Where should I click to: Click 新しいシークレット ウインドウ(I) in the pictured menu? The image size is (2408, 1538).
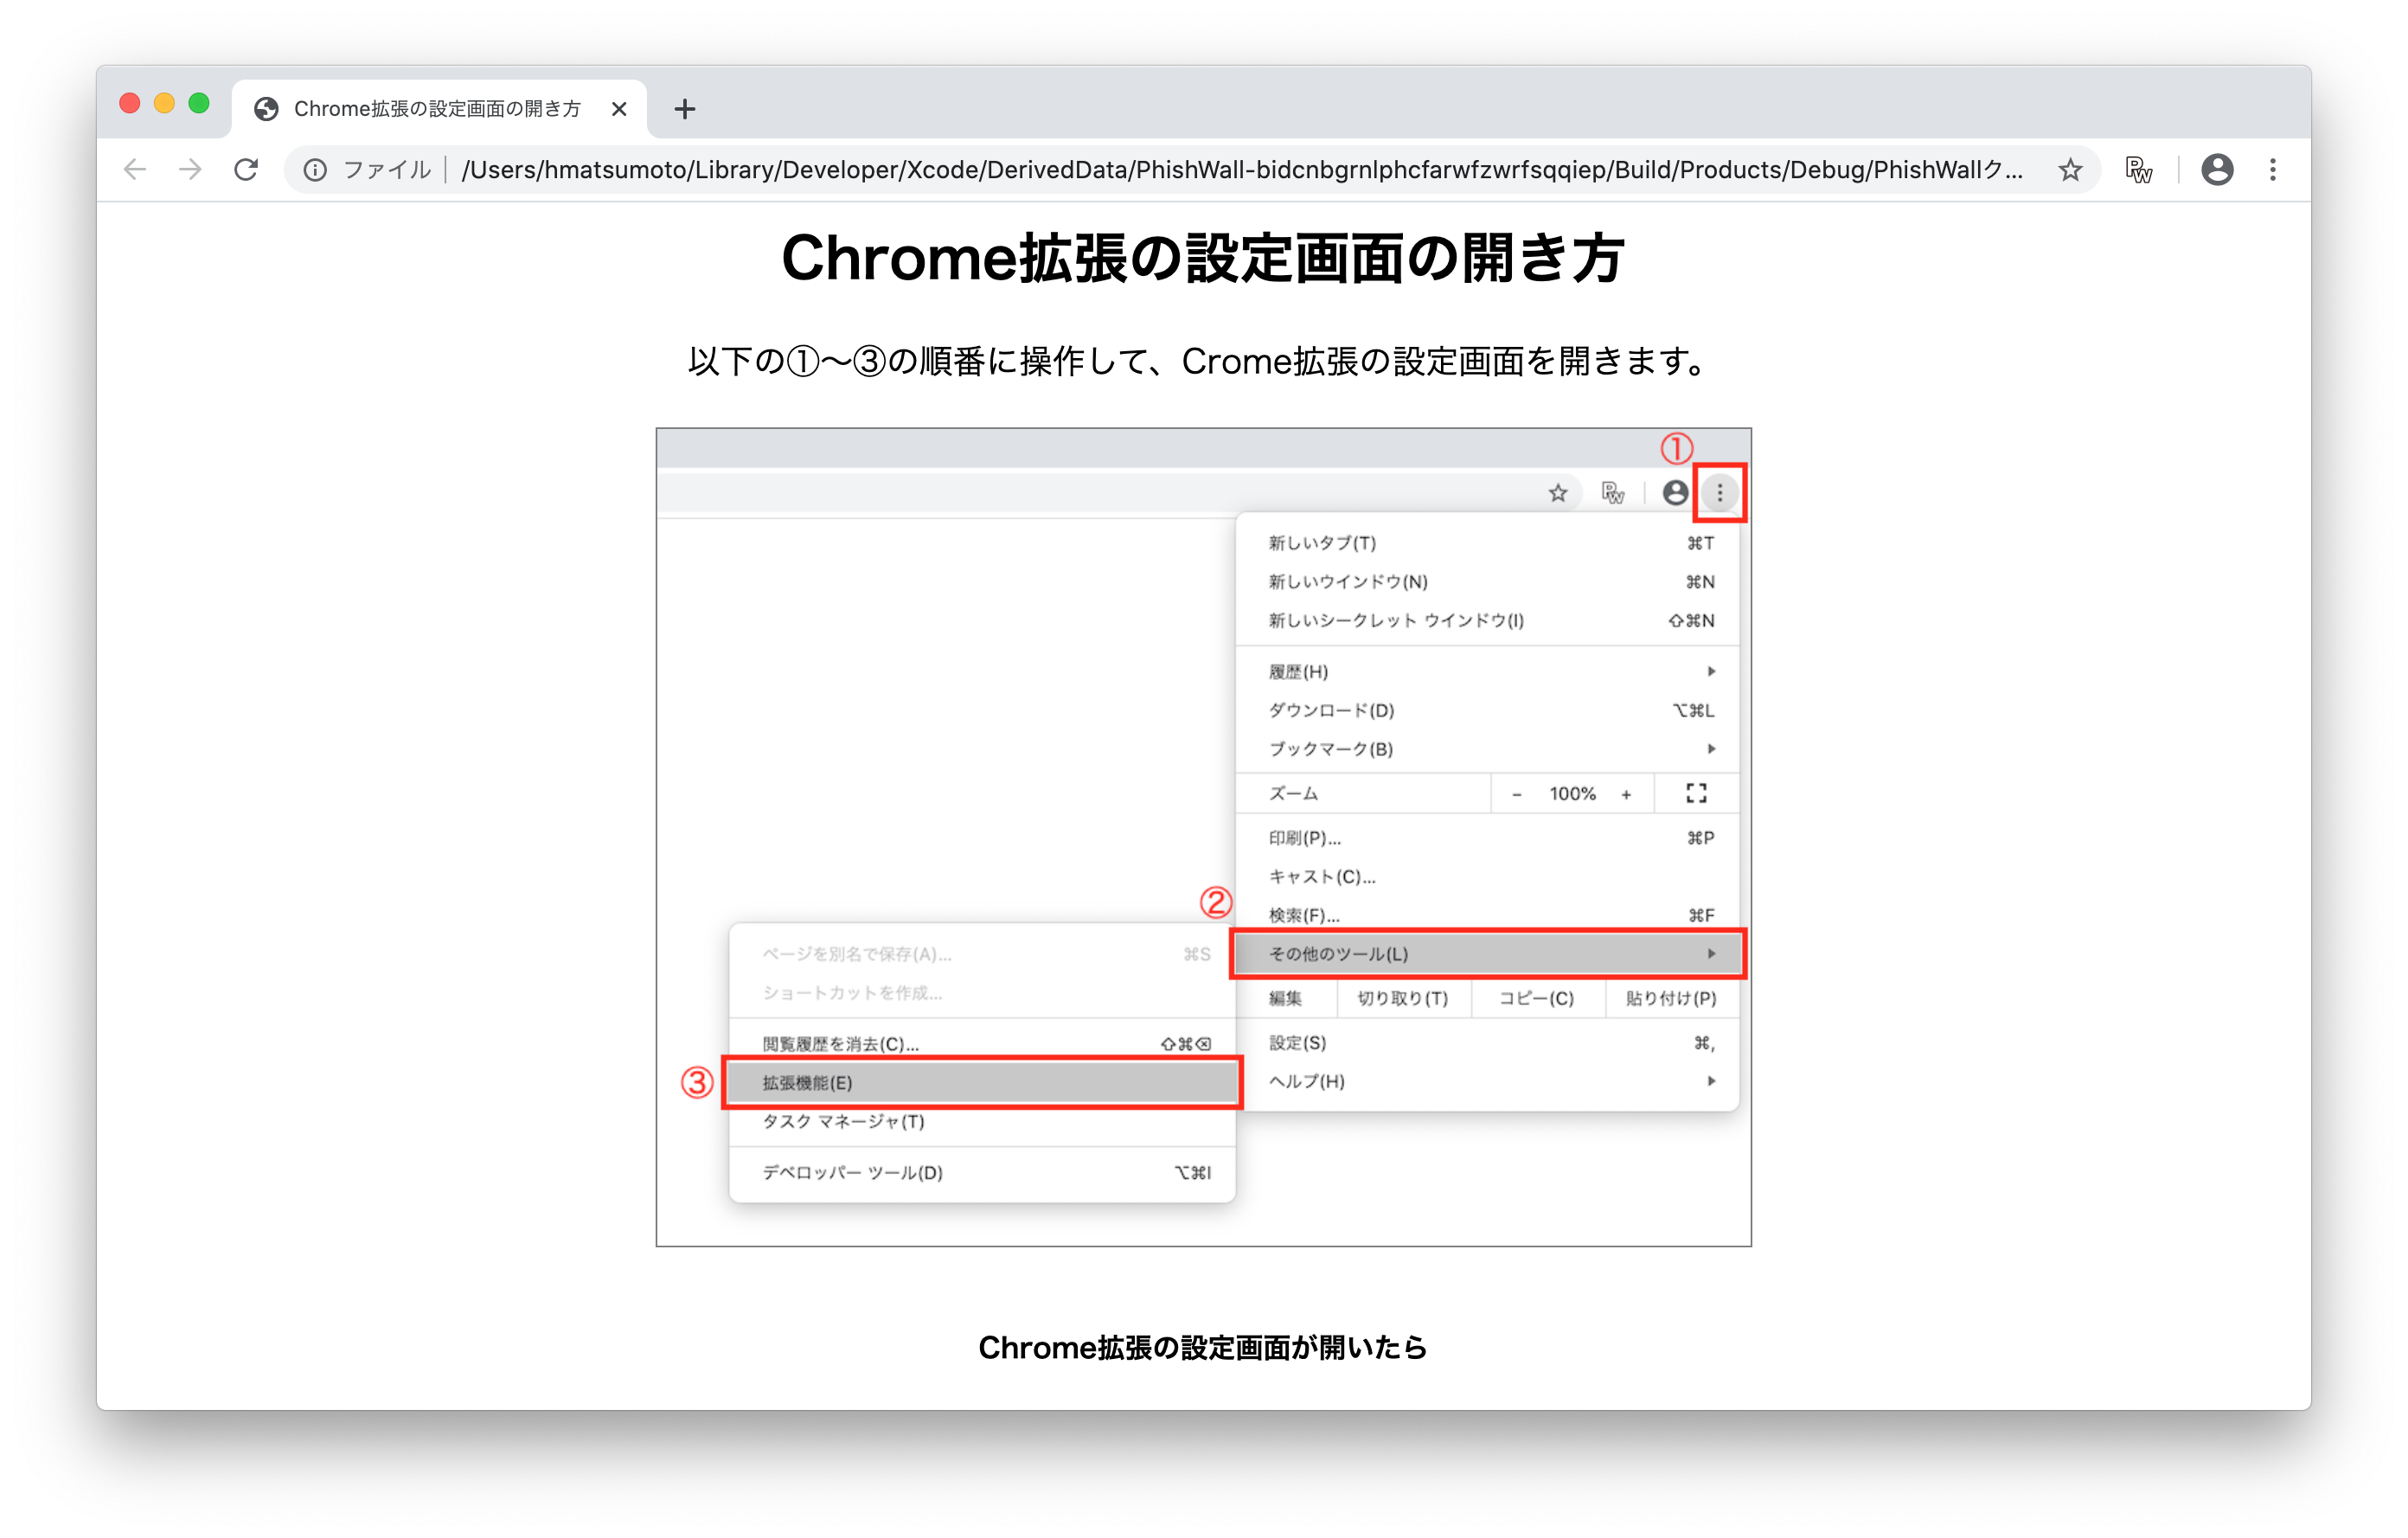(1488, 621)
